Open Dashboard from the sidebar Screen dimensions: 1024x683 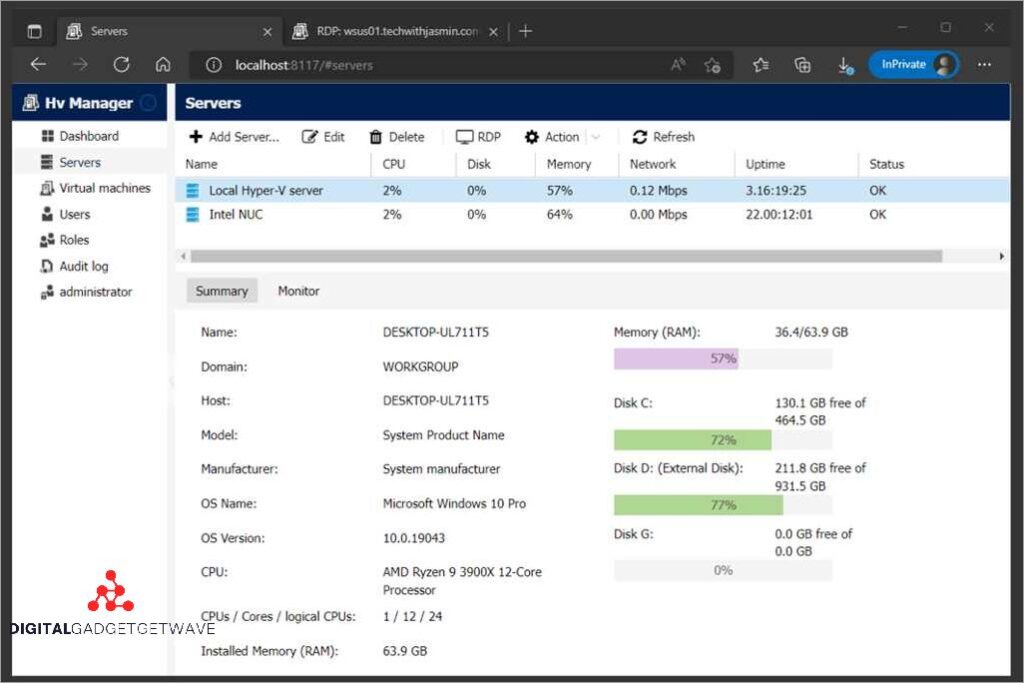[88, 136]
